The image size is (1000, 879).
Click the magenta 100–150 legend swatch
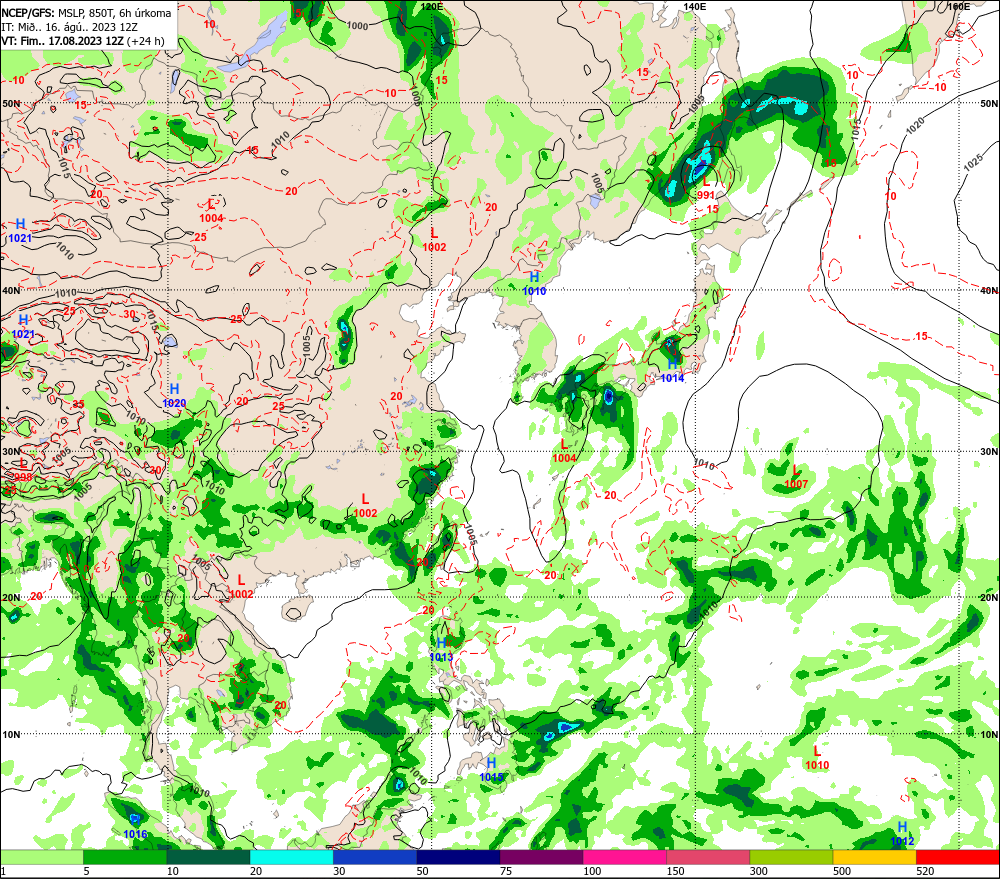pos(625,857)
